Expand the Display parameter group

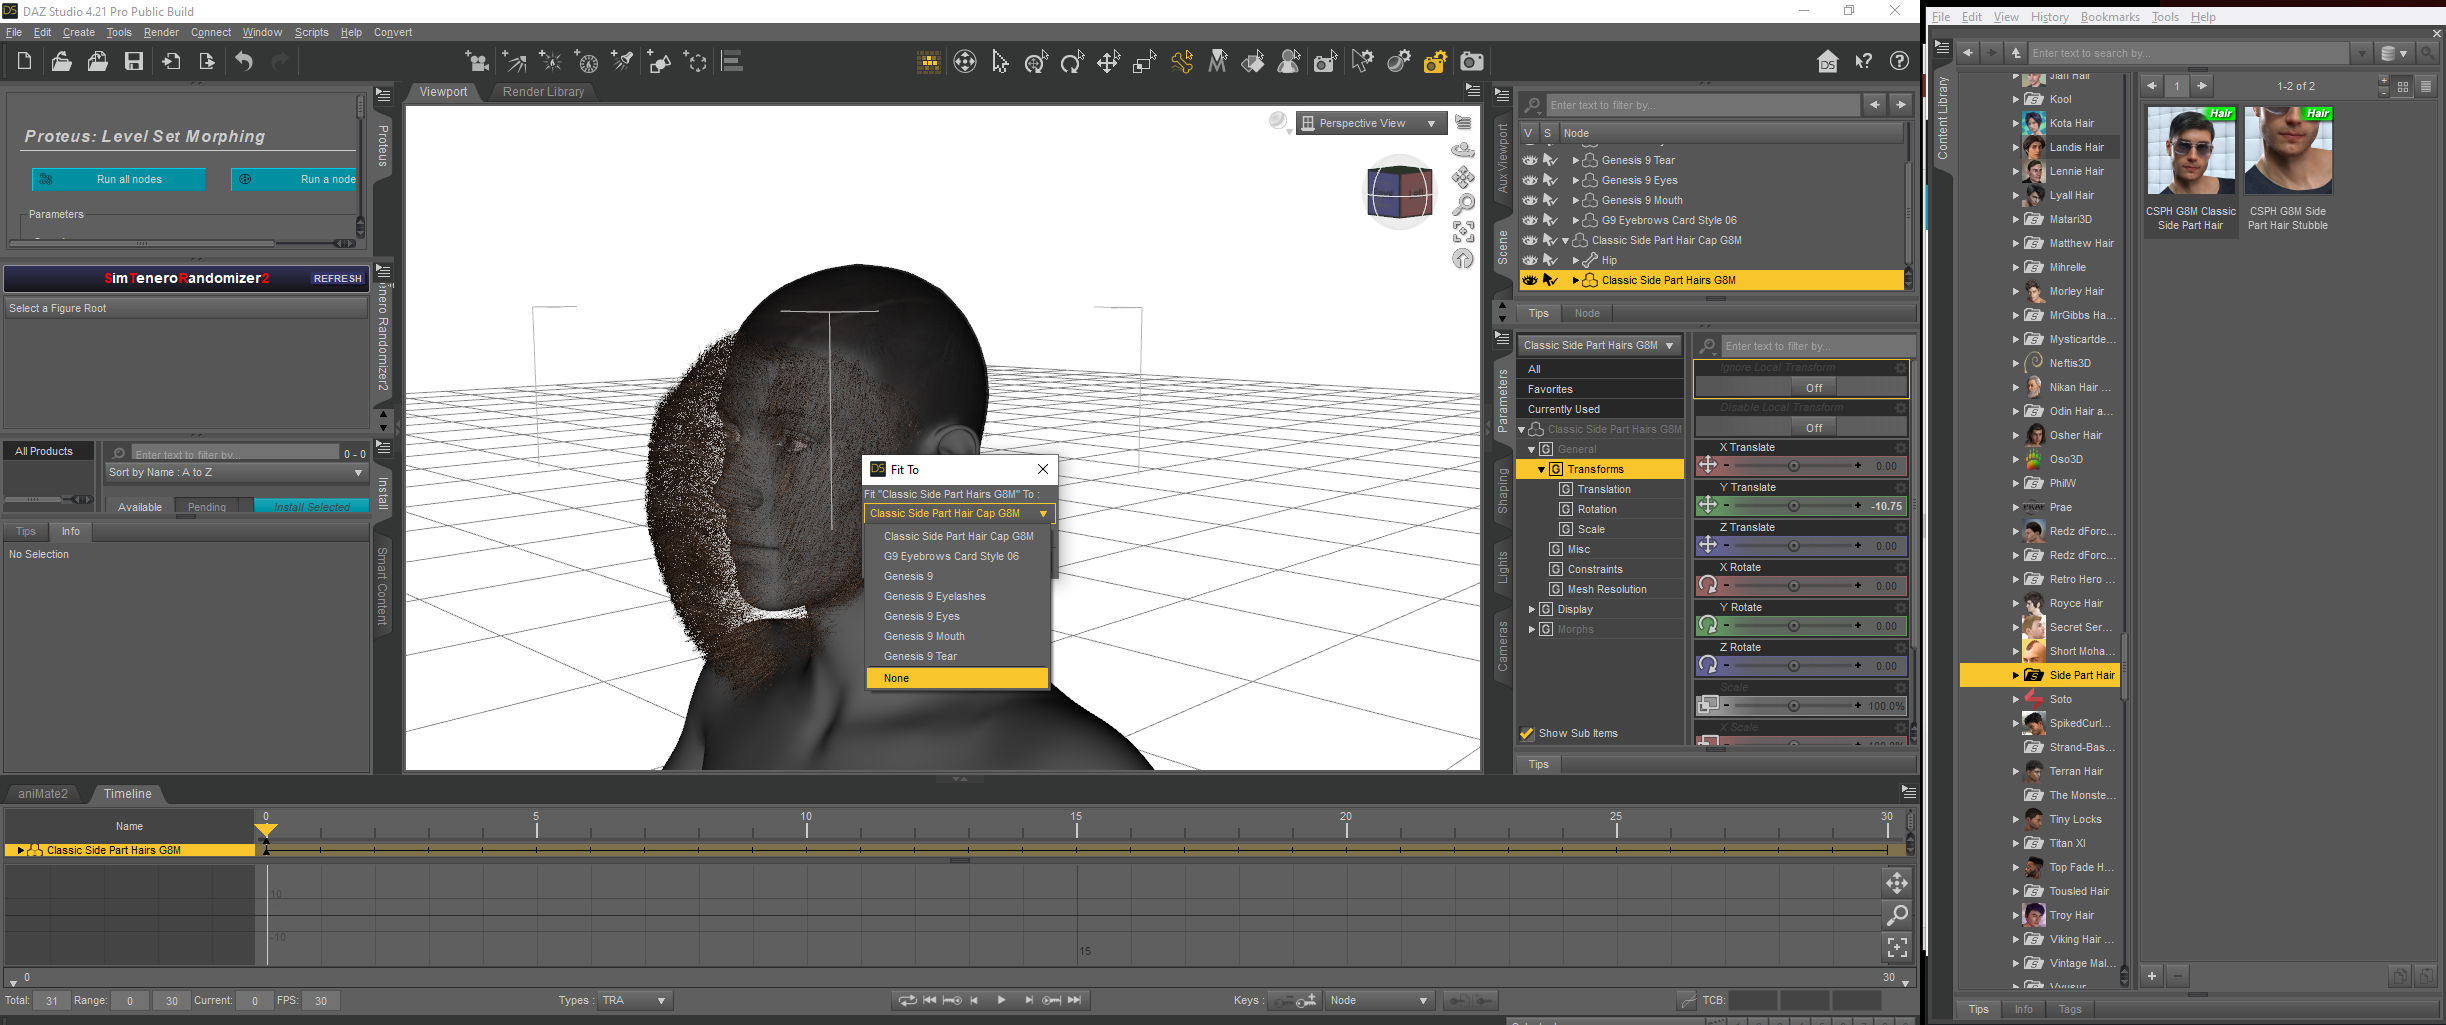click(x=1532, y=609)
